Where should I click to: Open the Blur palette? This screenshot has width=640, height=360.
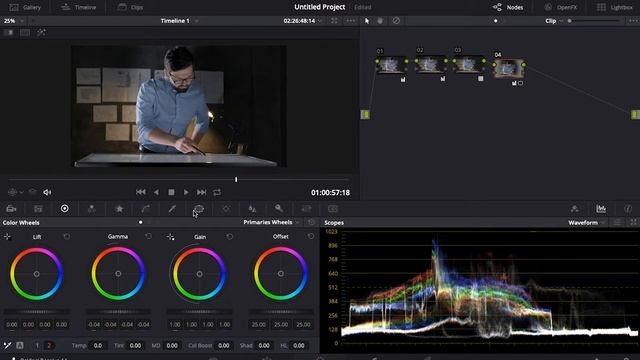click(252, 209)
